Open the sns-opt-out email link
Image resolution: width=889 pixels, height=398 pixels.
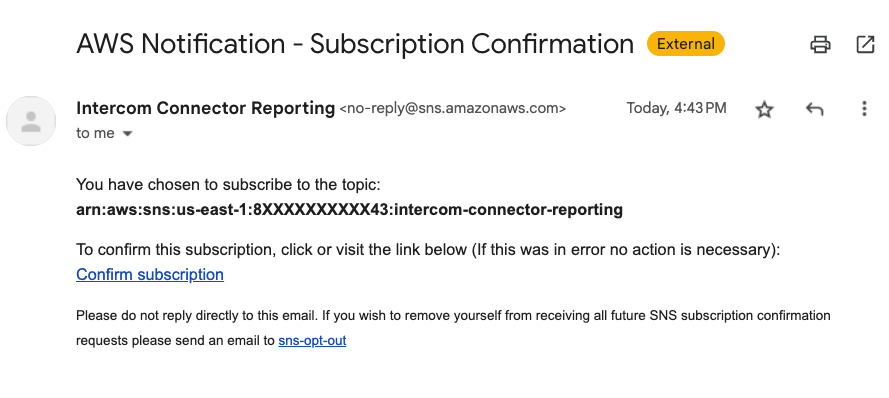312,341
